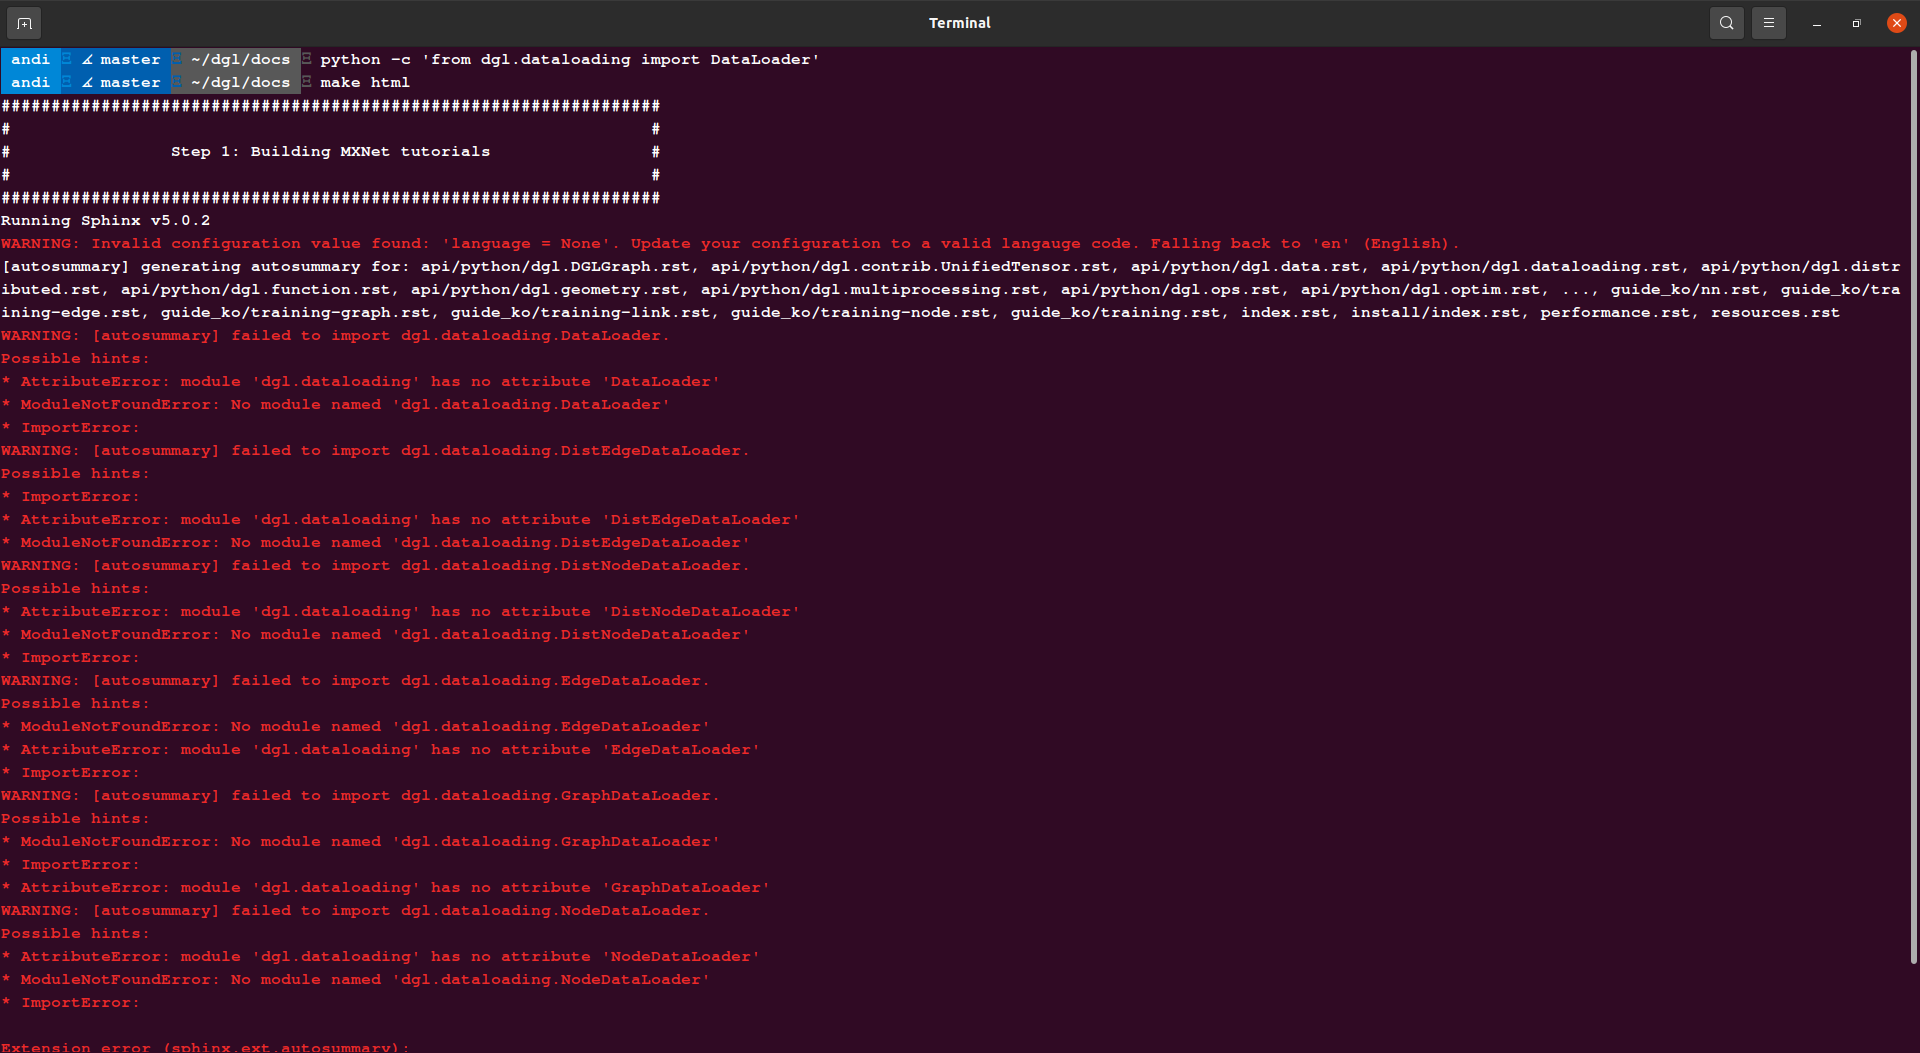Open the terminal search function

[1726, 22]
